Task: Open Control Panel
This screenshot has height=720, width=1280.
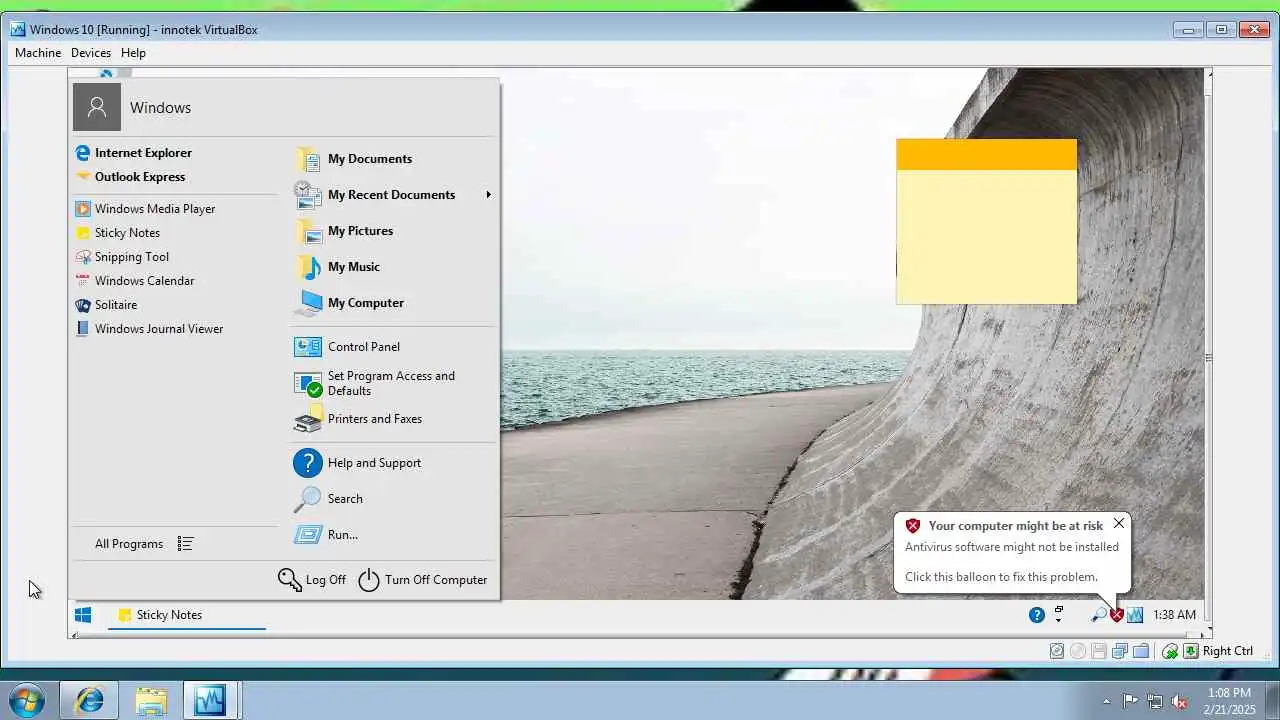Action: coord(347,347)
